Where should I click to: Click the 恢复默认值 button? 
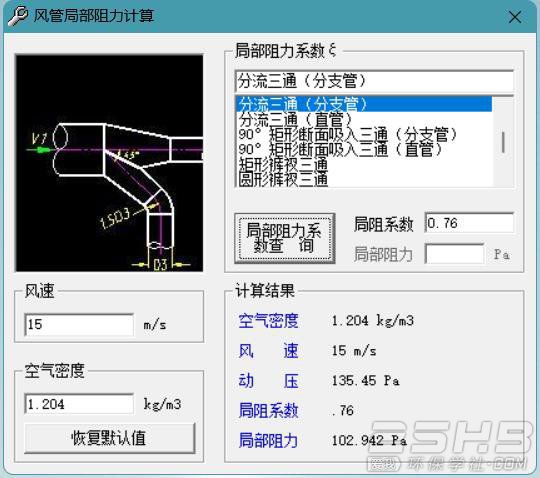(x=110, y=438)
